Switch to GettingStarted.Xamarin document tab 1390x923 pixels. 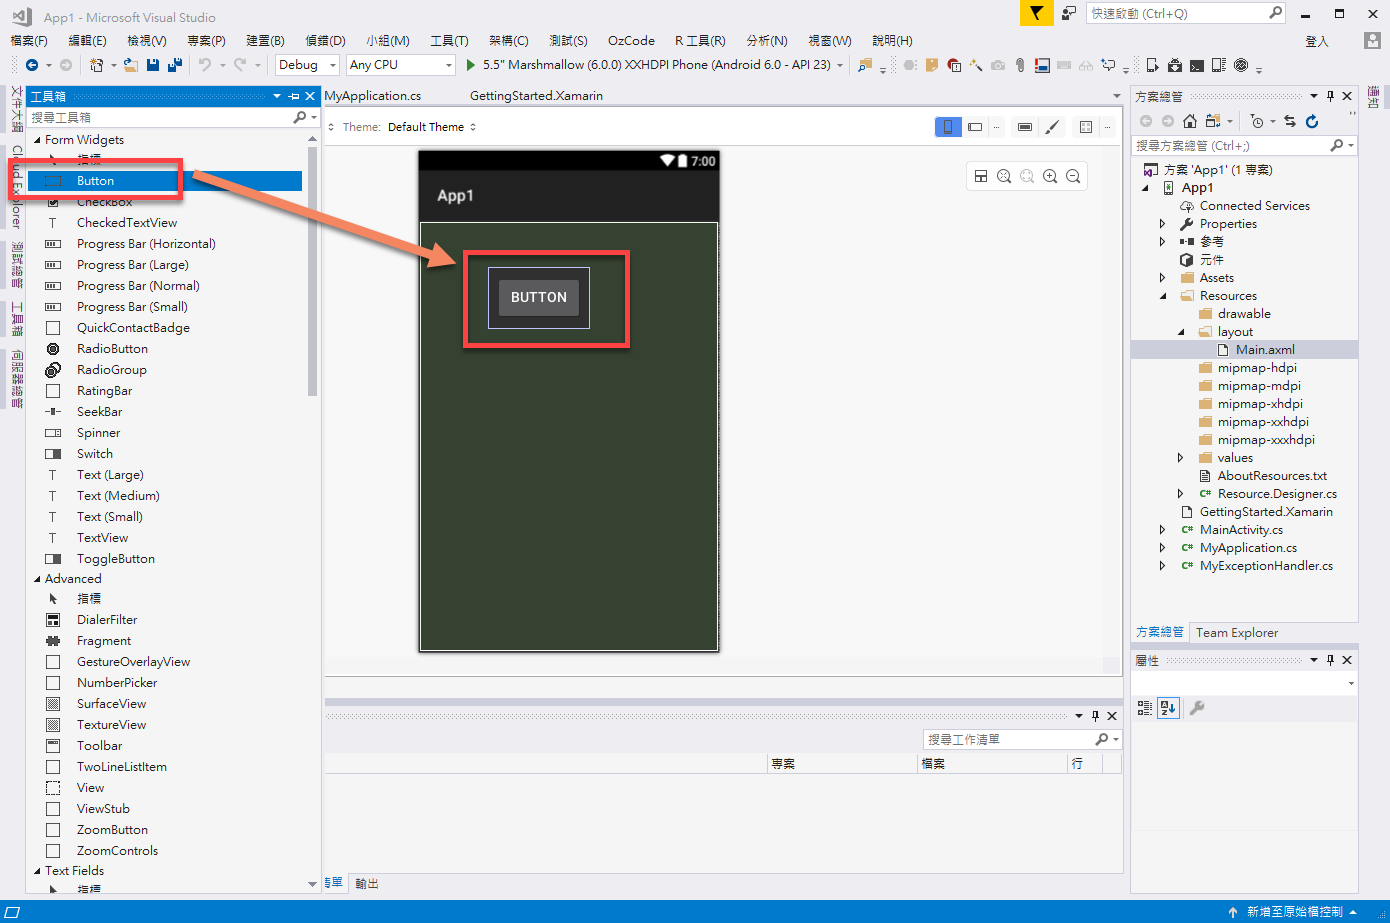536,96
